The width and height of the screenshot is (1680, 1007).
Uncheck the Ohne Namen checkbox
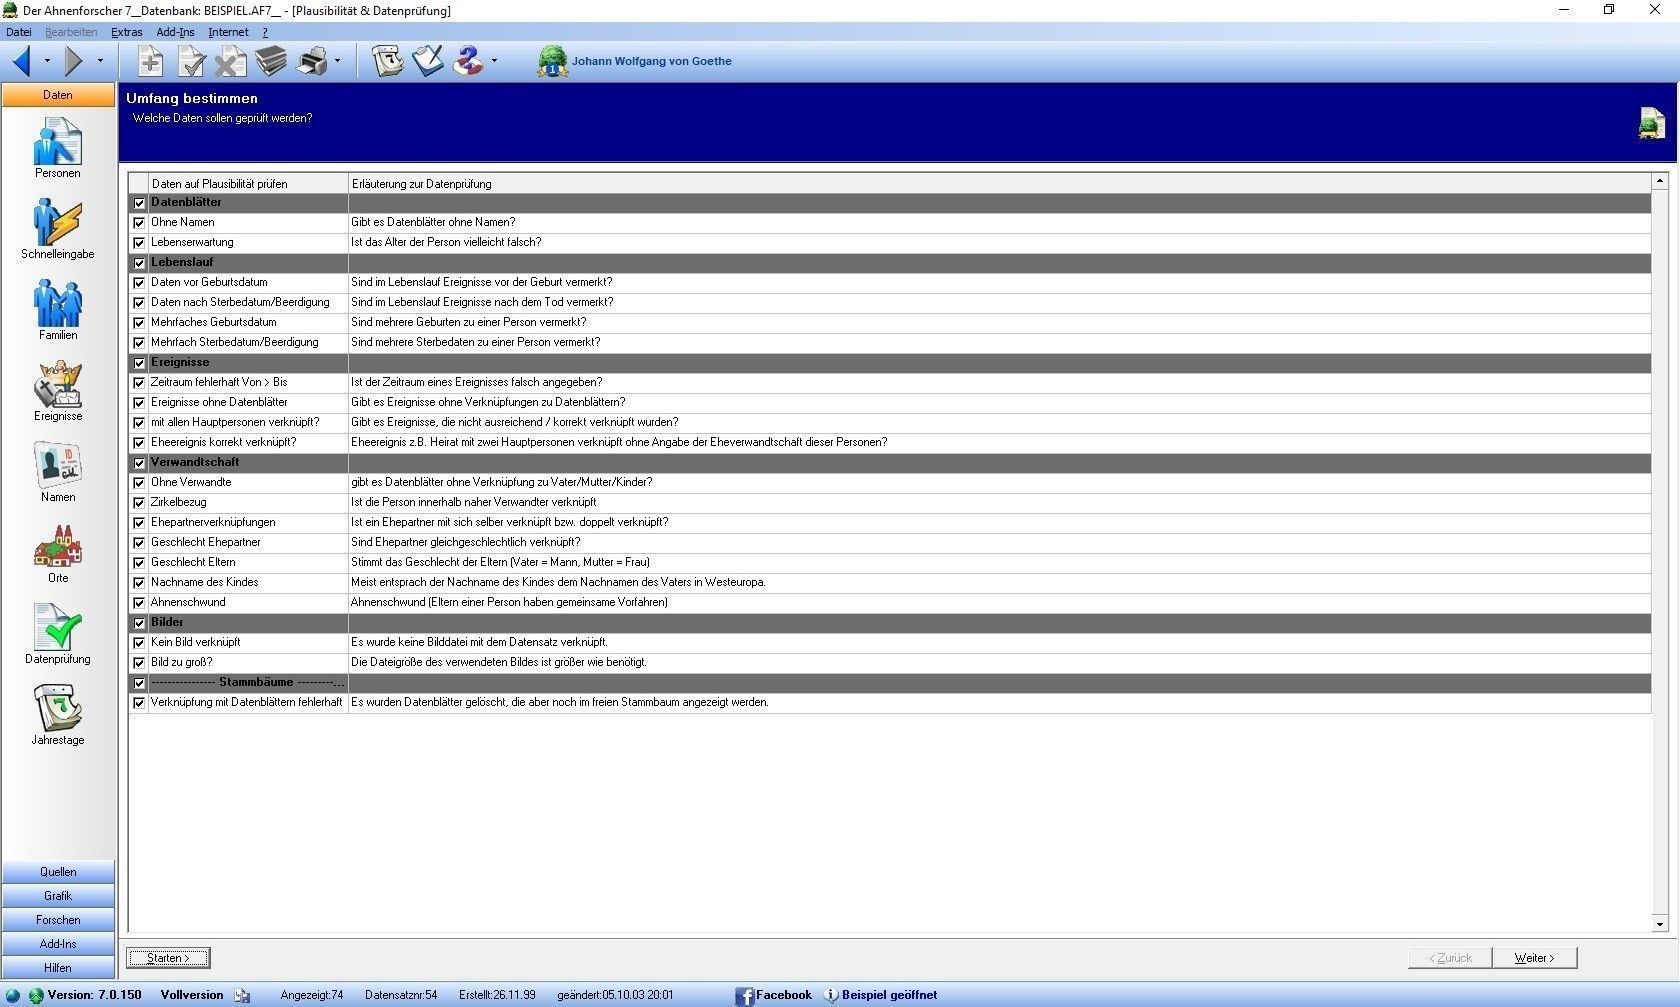(139, 223)
